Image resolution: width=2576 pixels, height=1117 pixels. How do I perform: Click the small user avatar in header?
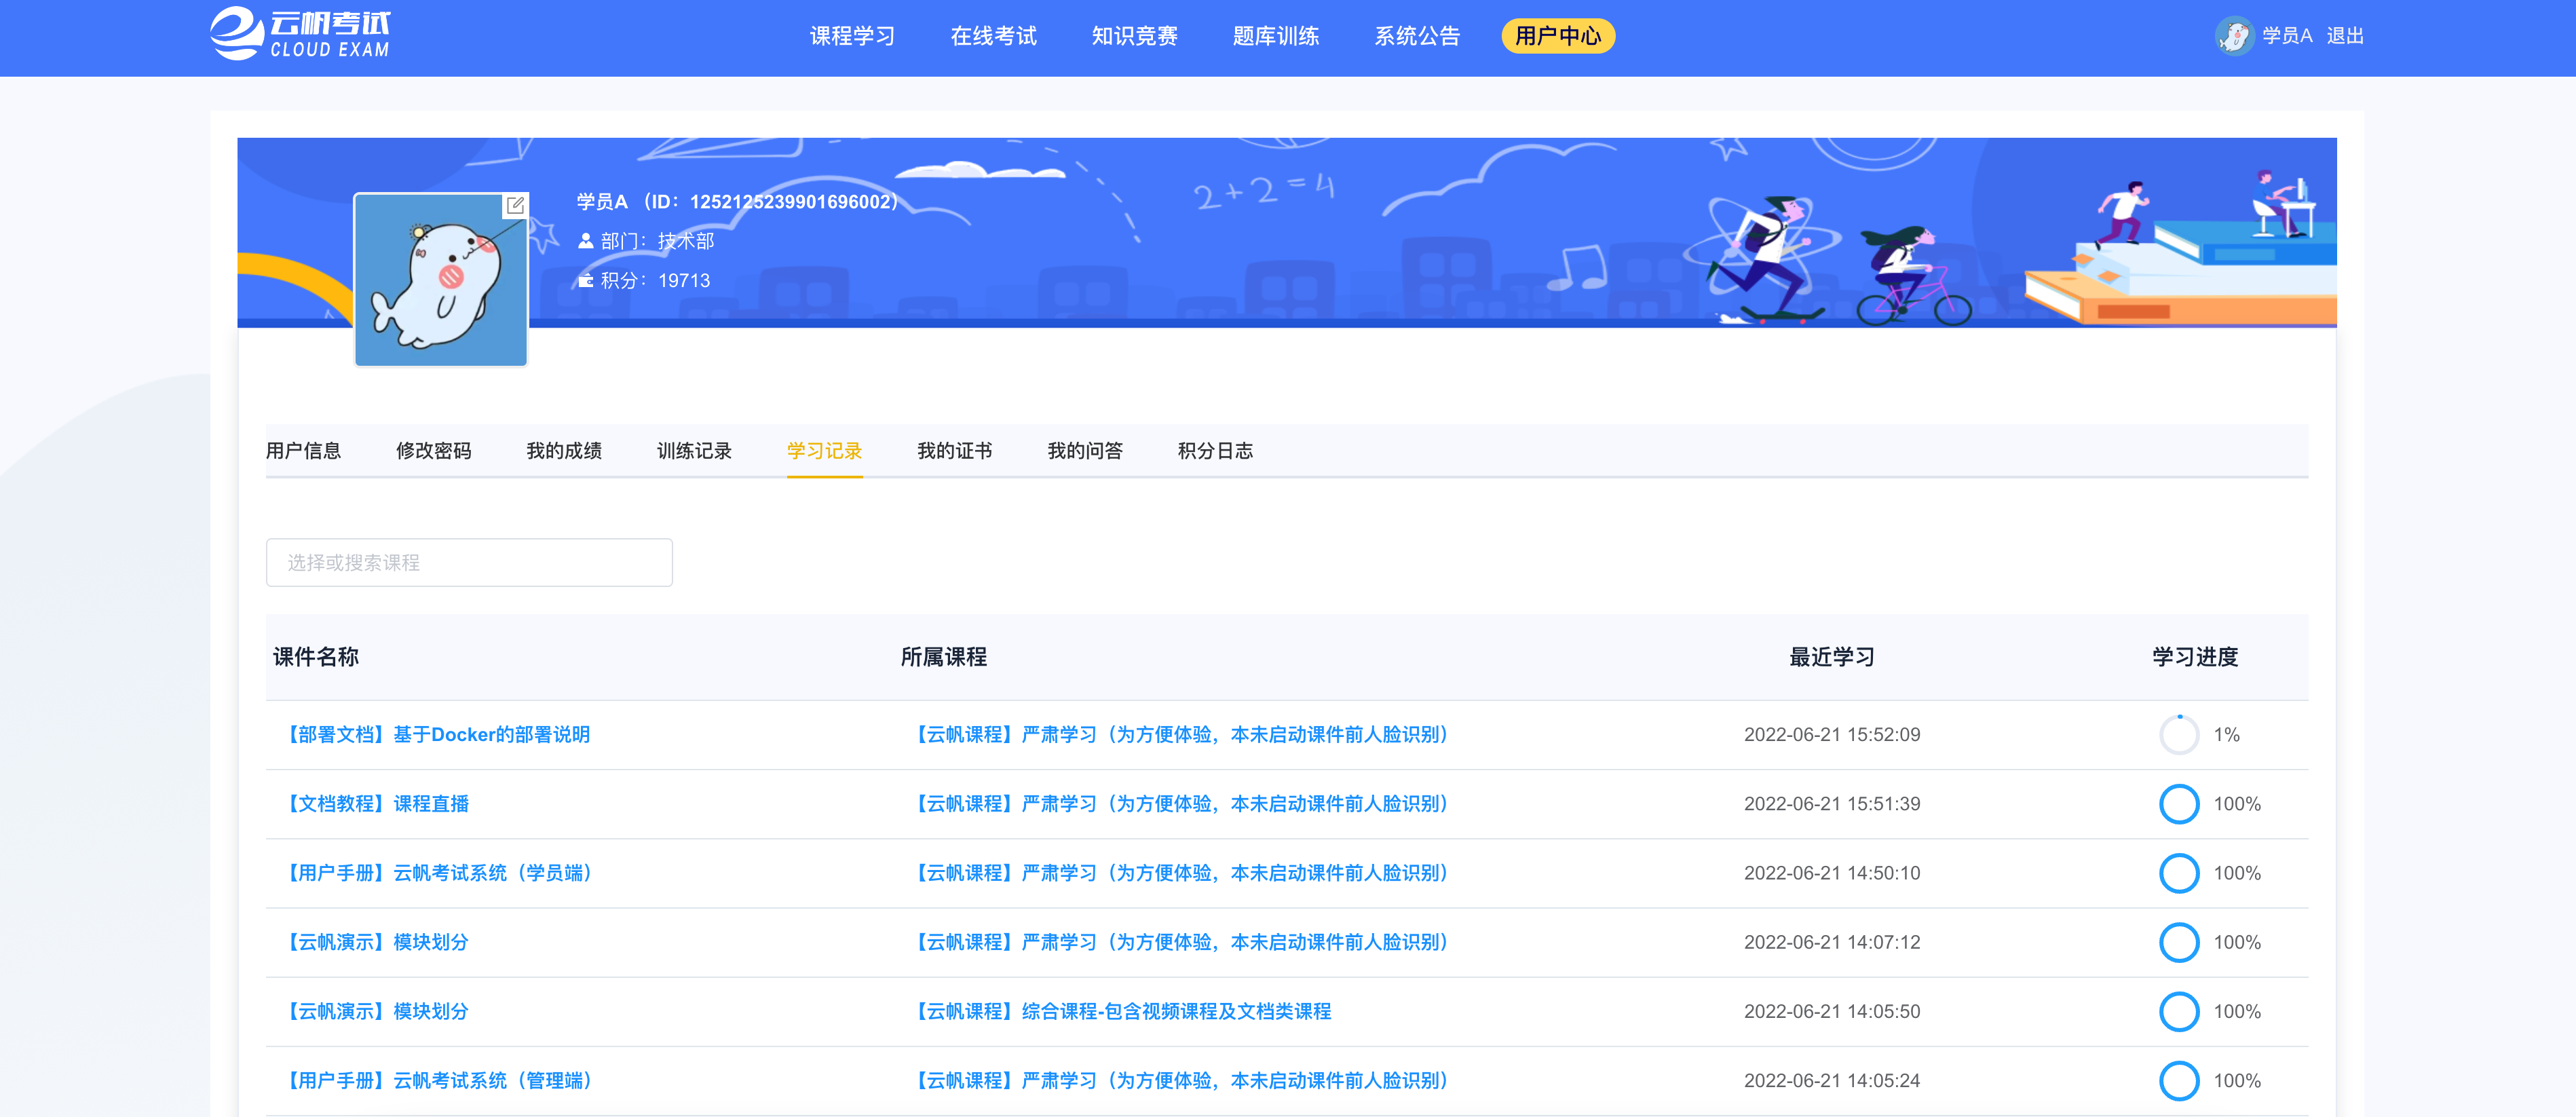pos(2234,36)
